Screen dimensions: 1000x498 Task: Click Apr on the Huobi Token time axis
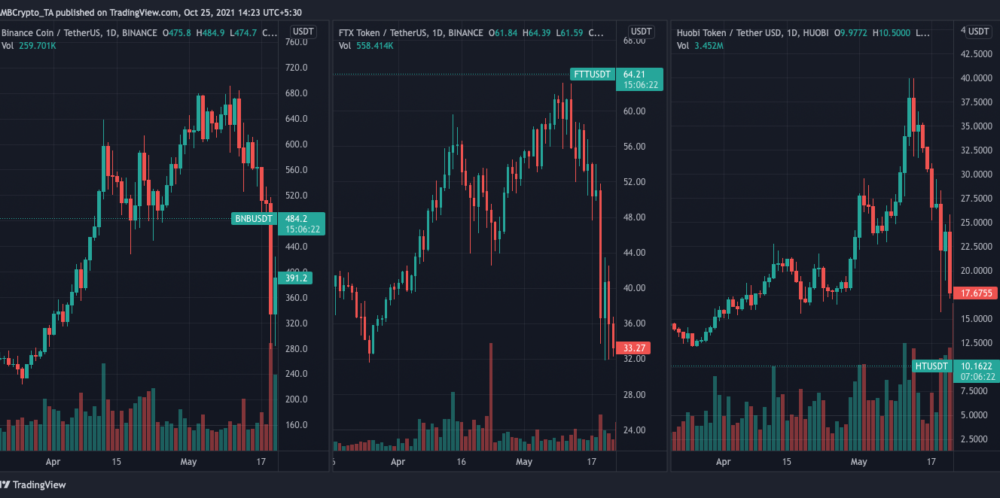[723, 462]
